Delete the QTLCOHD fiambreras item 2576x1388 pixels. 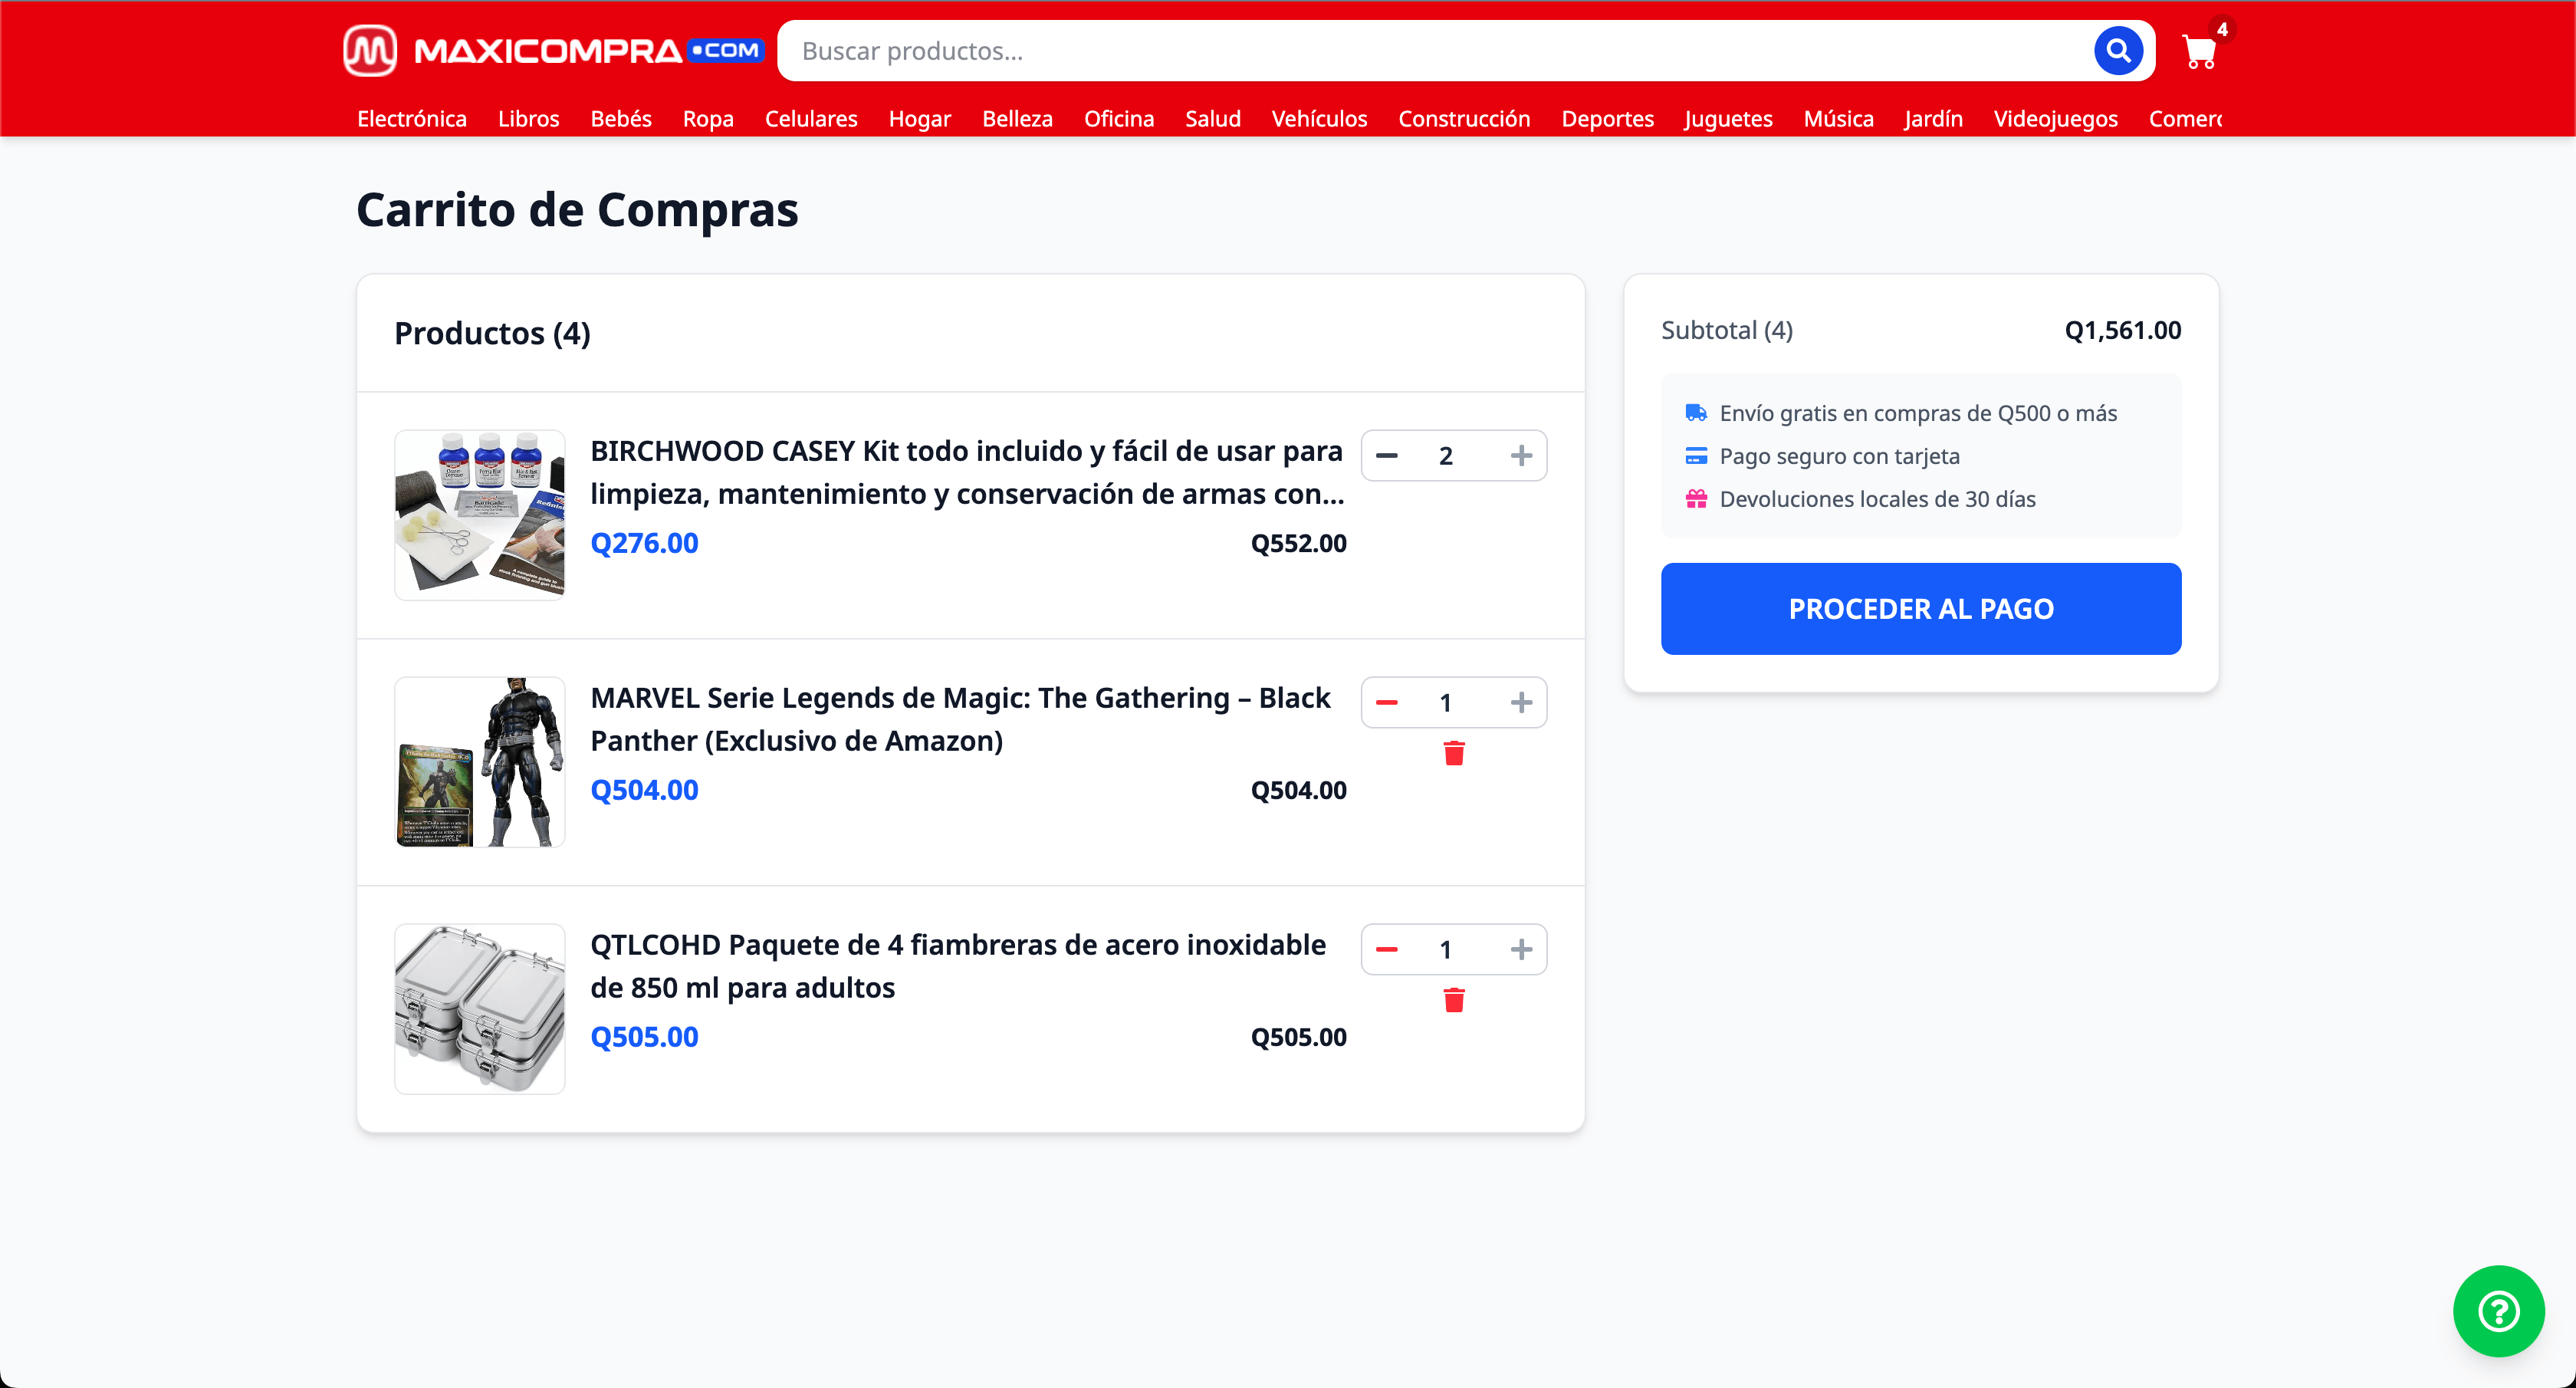click(1454, 1000)
